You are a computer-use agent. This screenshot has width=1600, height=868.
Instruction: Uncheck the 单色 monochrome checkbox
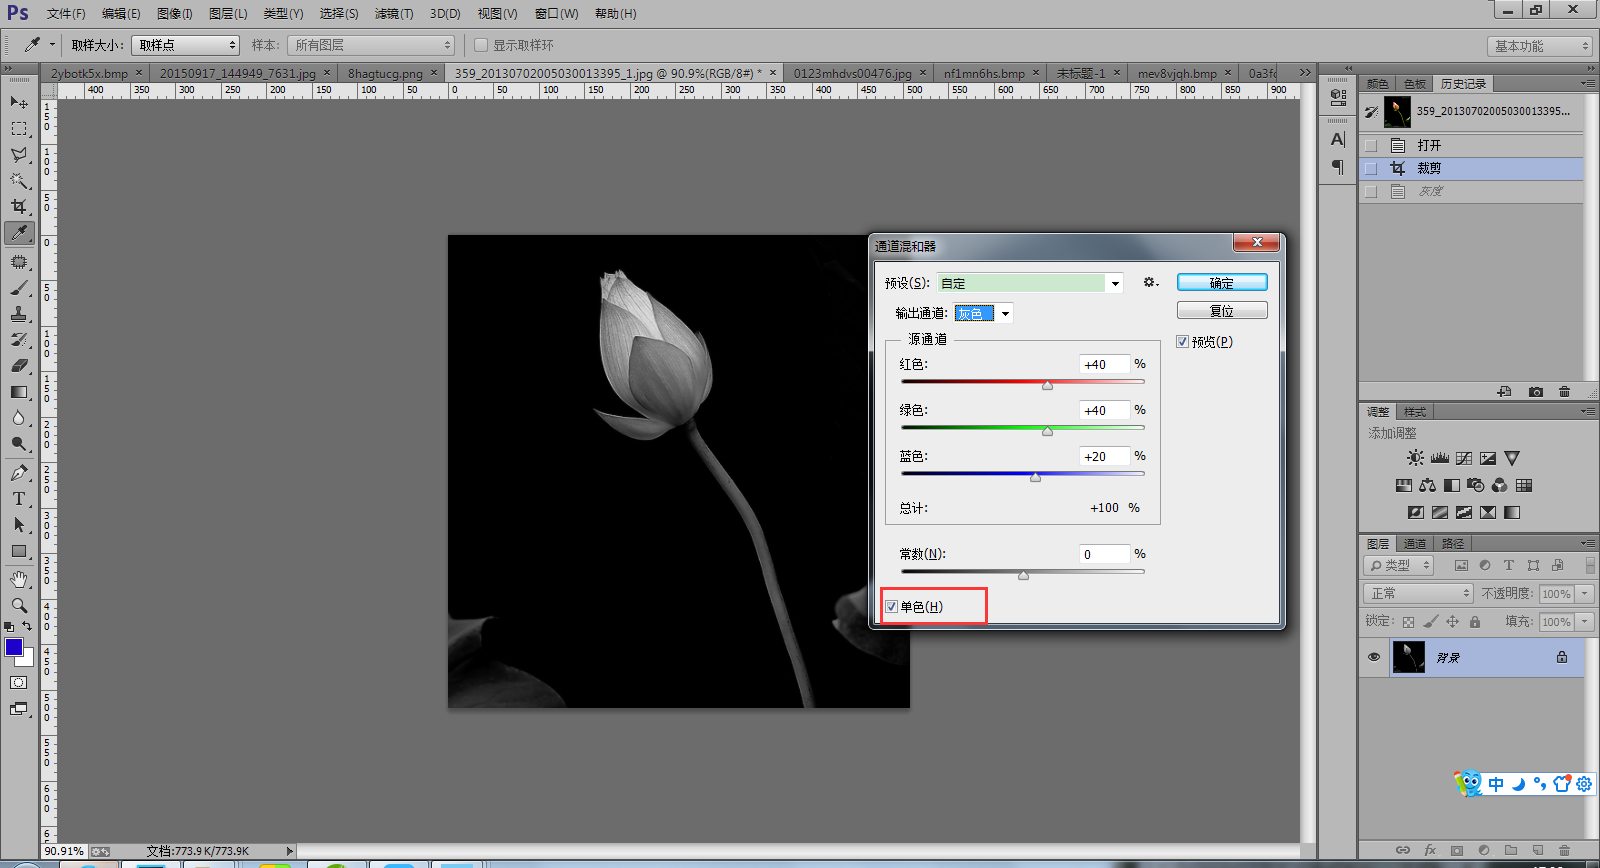(x=892, y=607)
